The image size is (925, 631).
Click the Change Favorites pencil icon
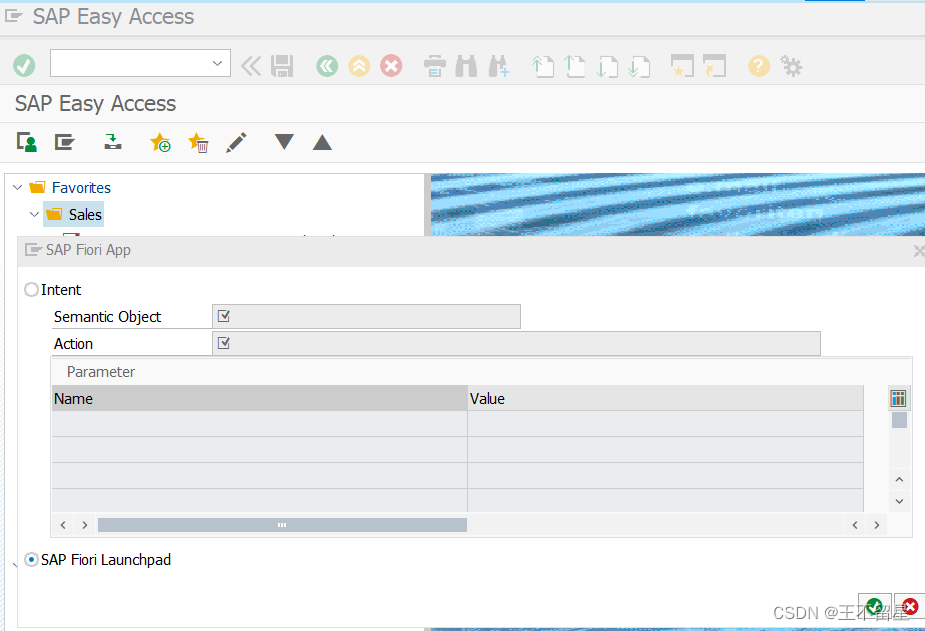tap(236, 142)
